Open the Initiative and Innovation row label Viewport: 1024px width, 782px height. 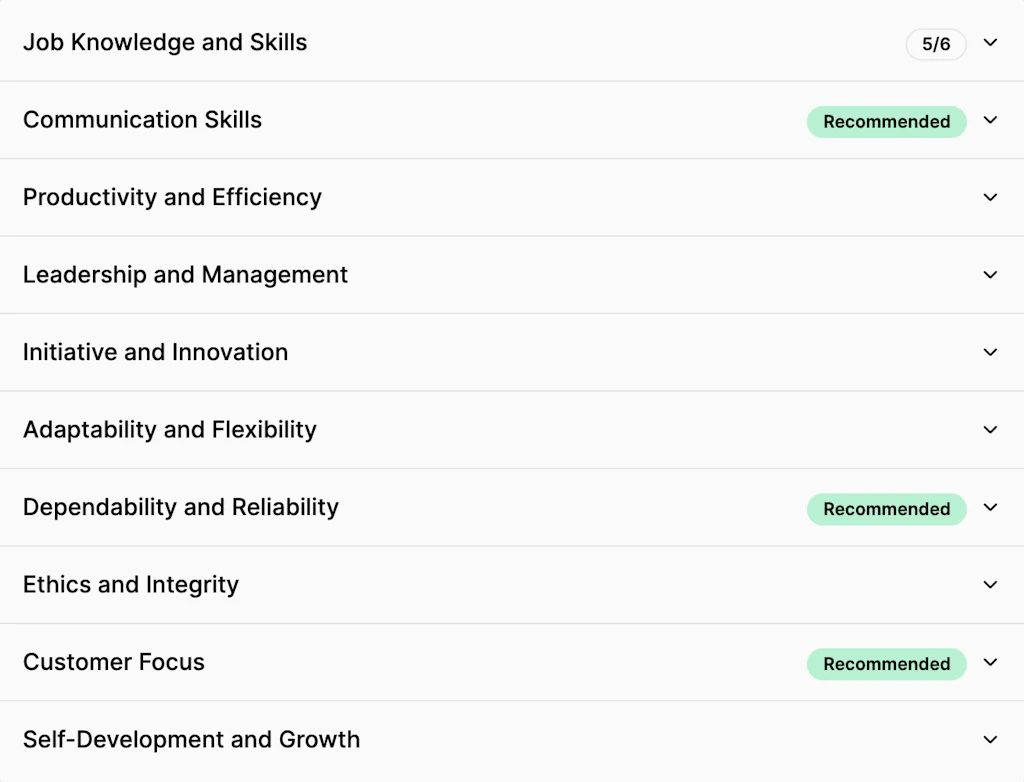point(155,352)
